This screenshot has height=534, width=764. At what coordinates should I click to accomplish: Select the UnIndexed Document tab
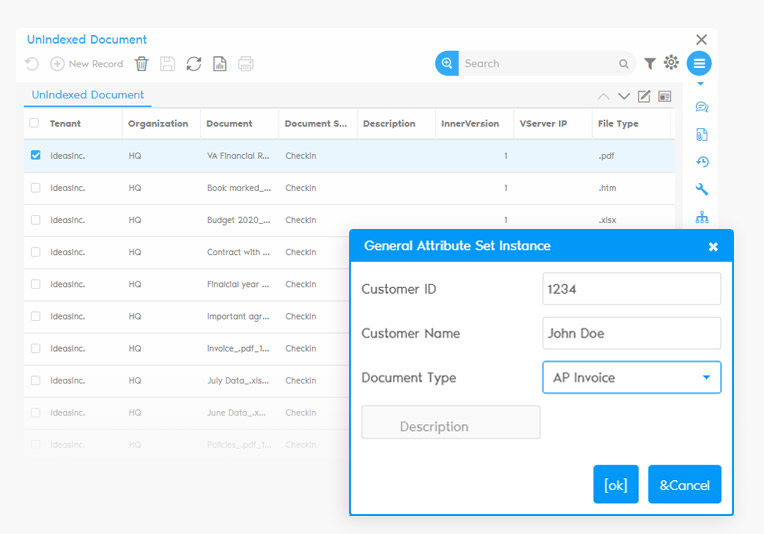(88, 95)
